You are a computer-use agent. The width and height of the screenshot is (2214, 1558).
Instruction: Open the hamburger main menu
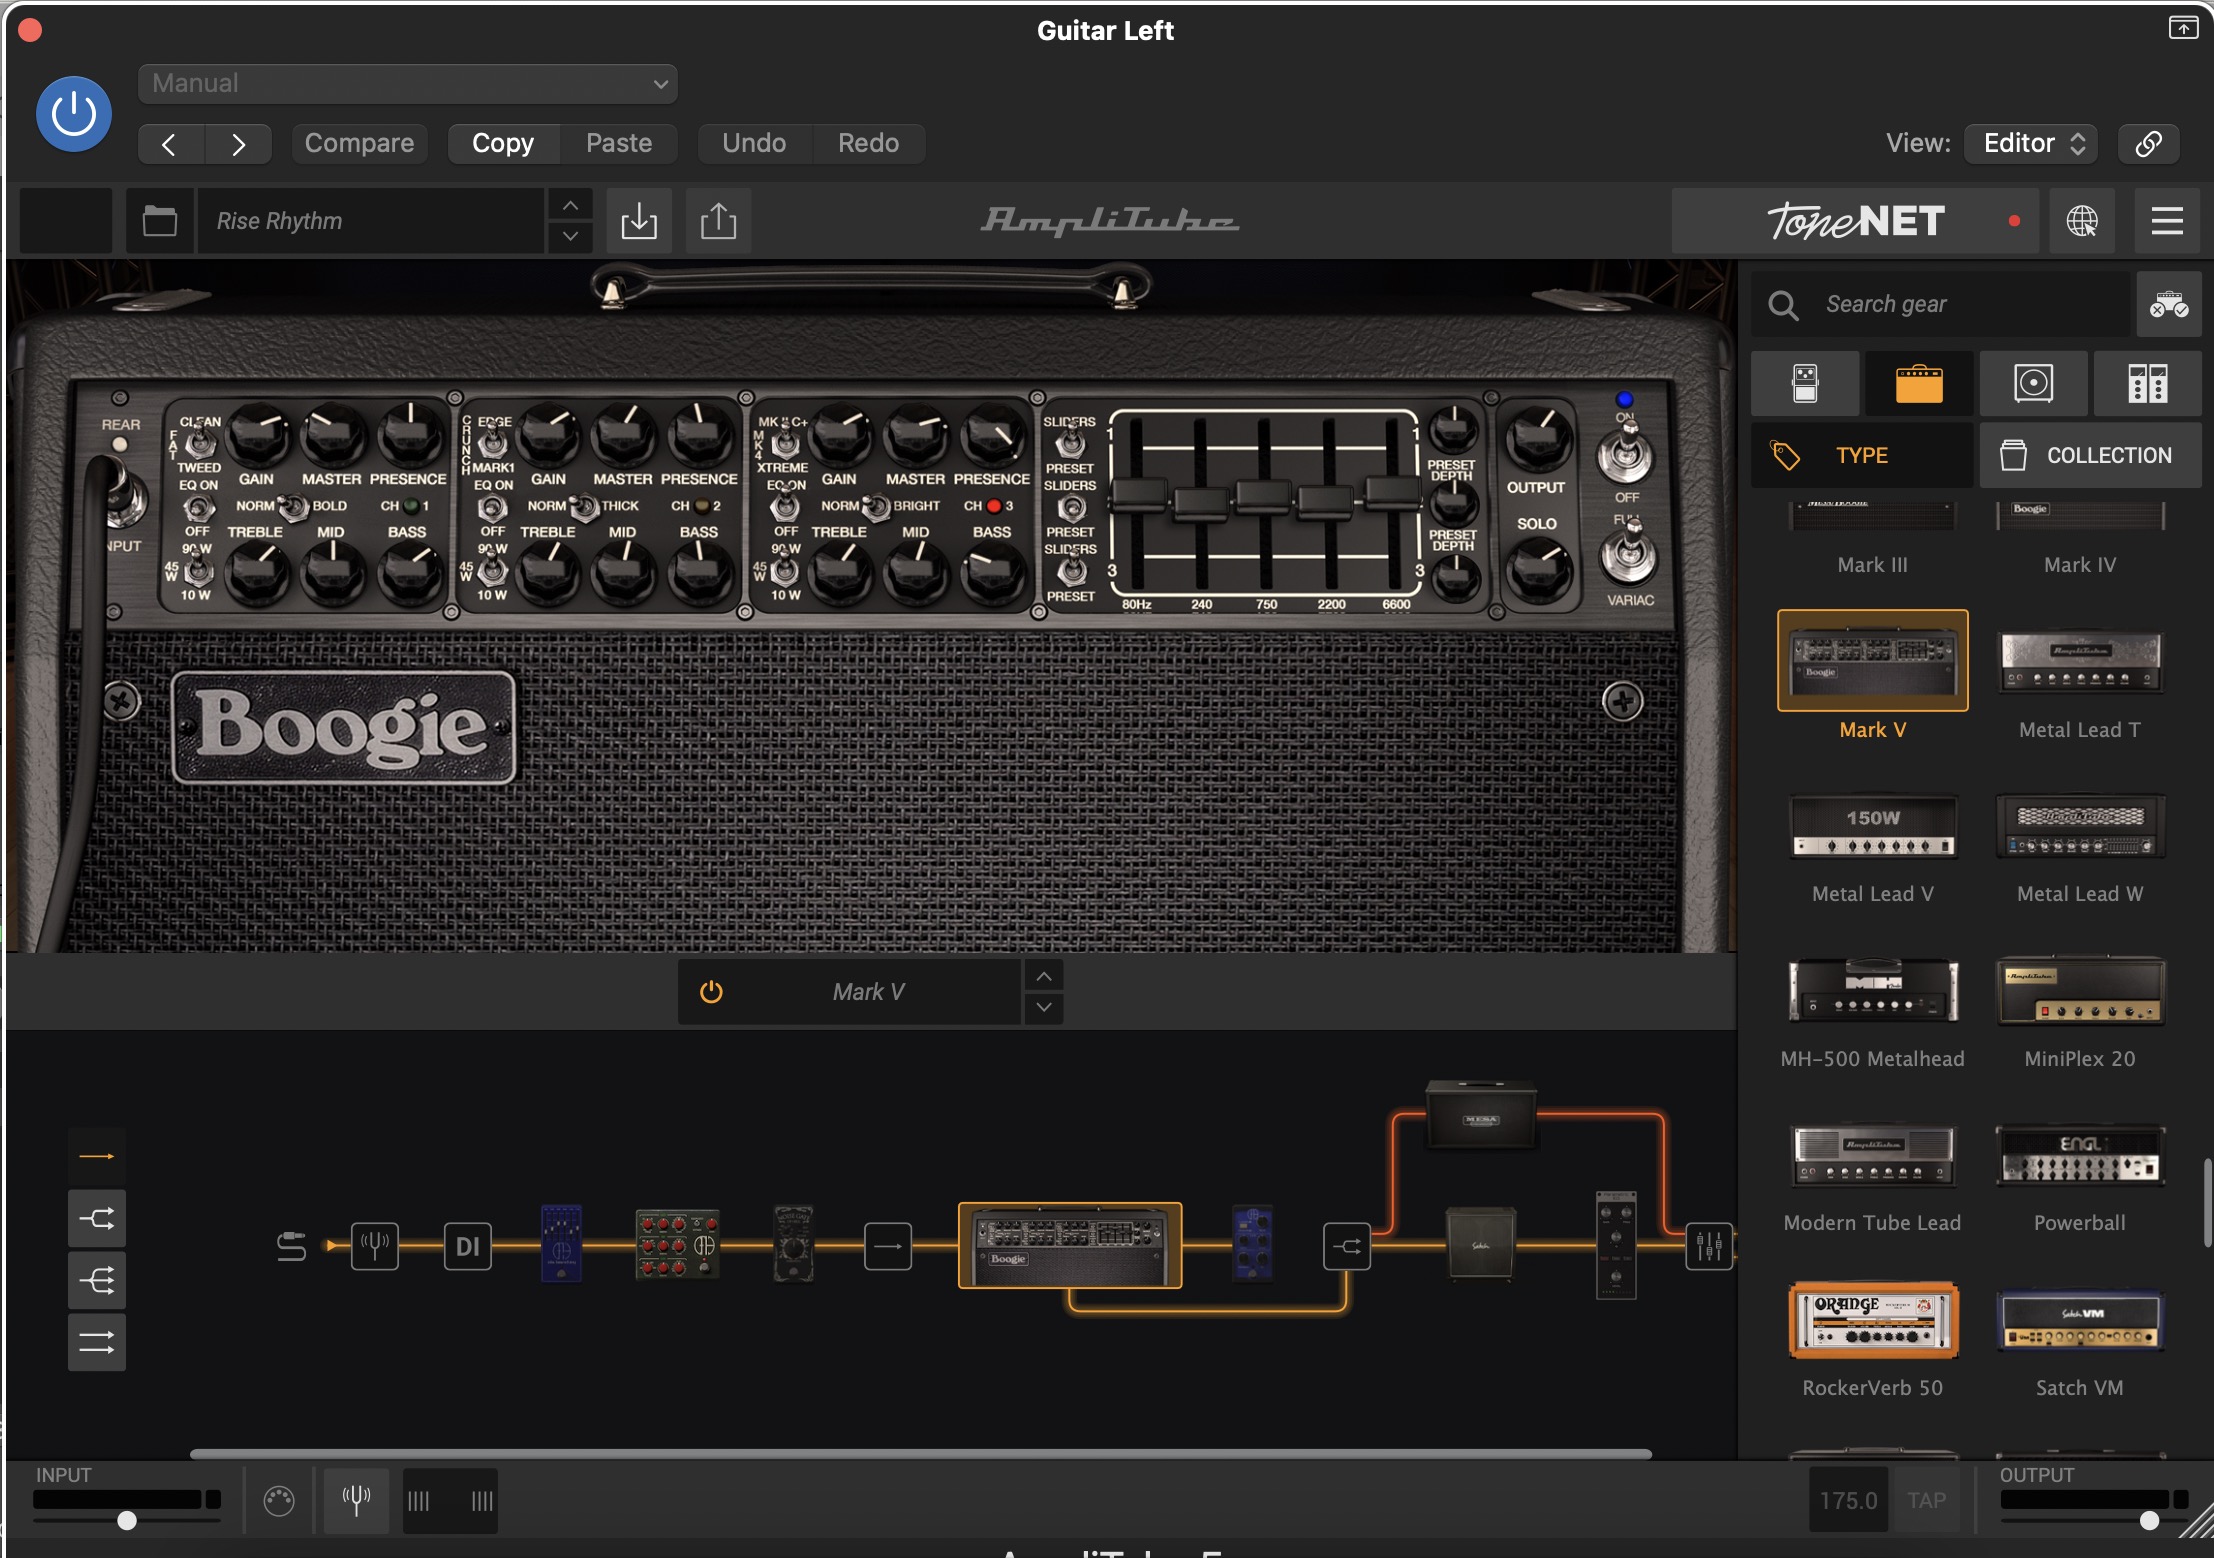[2167, 221]
